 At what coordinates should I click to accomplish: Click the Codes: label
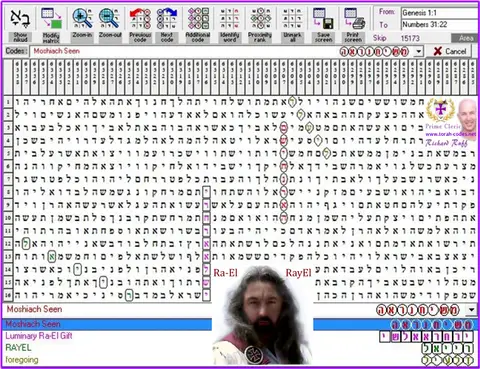pos(16,51)
